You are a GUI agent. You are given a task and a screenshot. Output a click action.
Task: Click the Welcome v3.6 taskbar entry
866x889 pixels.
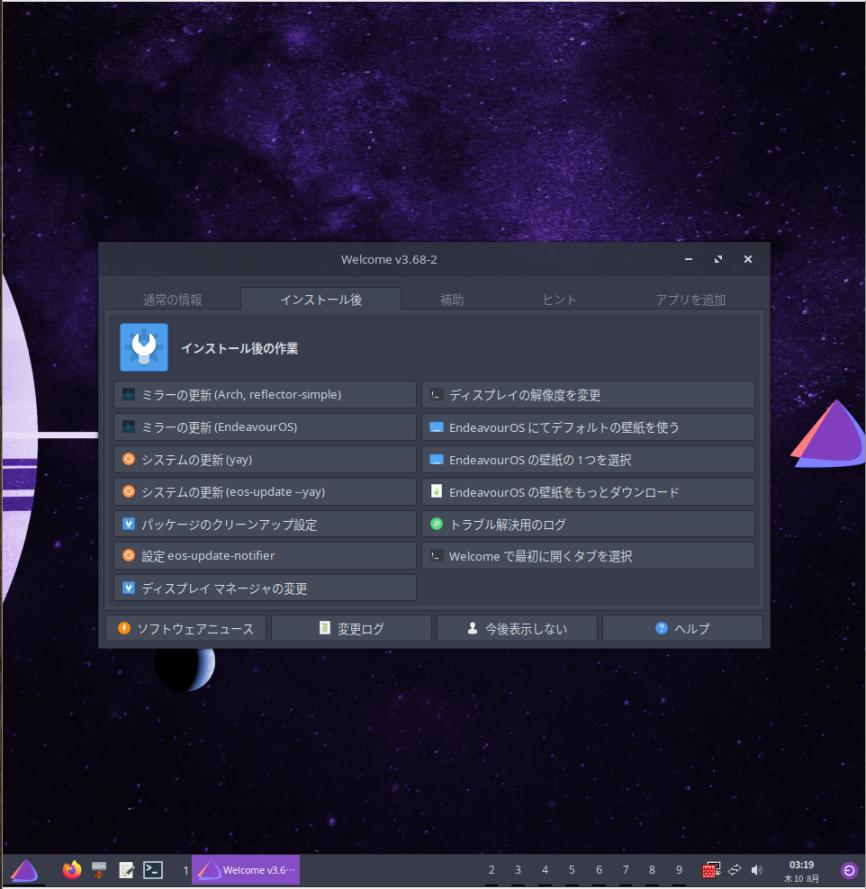coord(246,870)
